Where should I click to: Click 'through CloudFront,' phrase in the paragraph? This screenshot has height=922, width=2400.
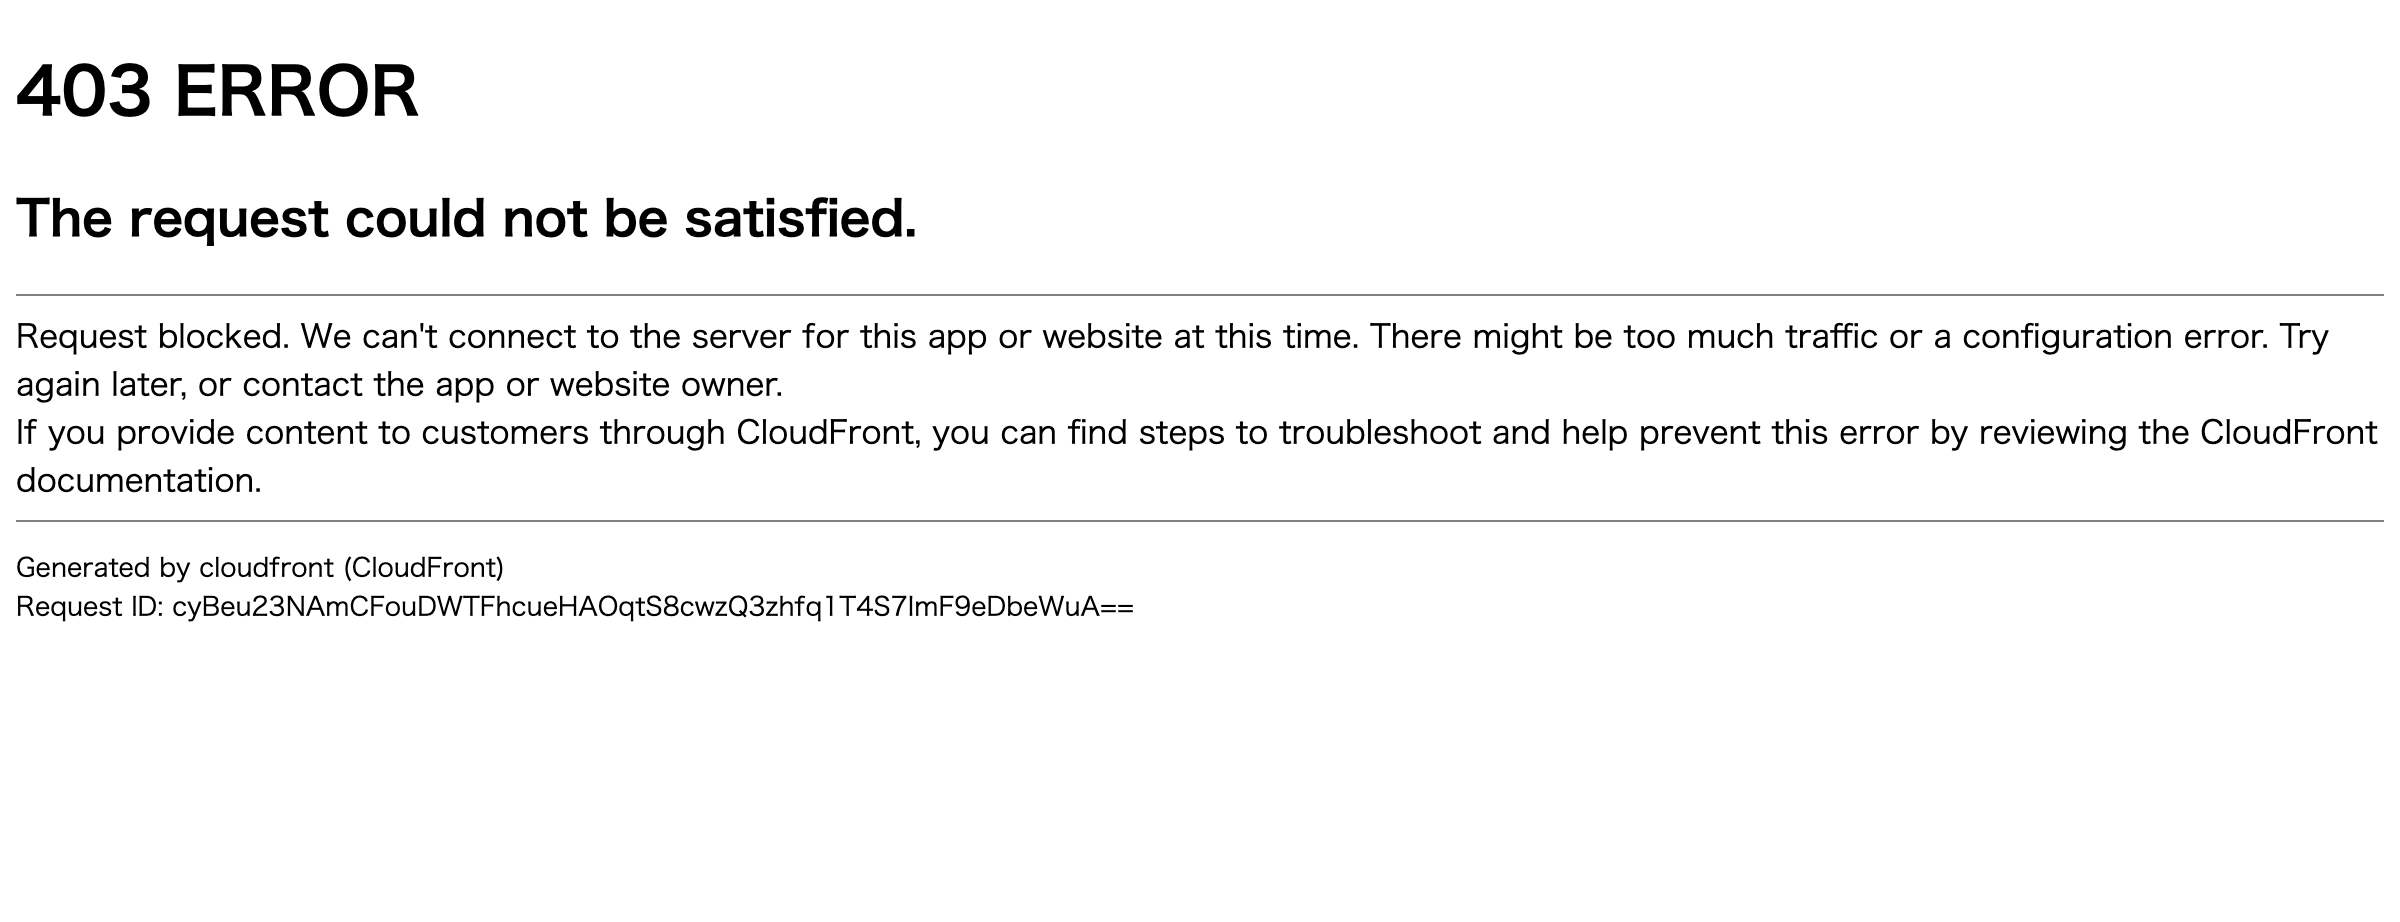click(760, 432)
